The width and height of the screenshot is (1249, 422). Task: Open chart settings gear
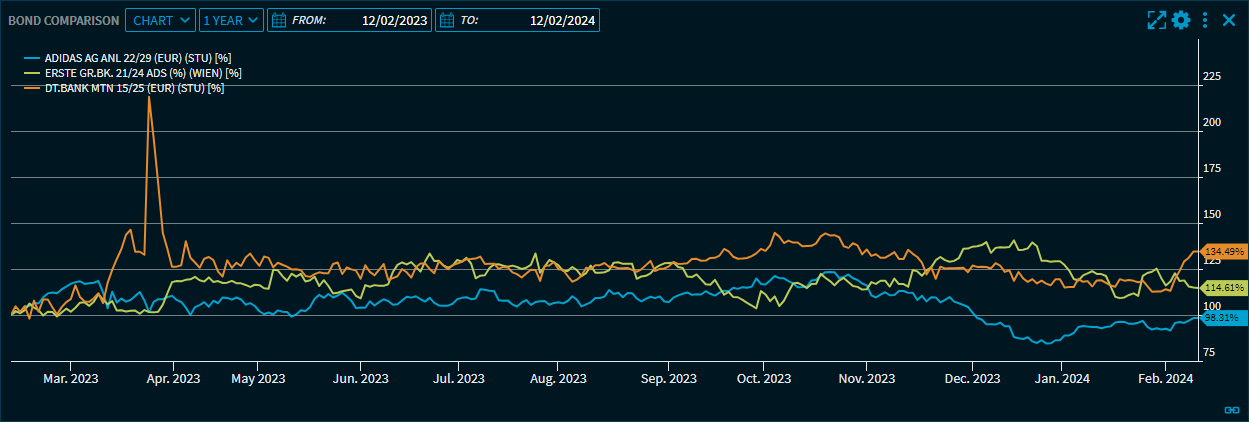(1181, 20)
